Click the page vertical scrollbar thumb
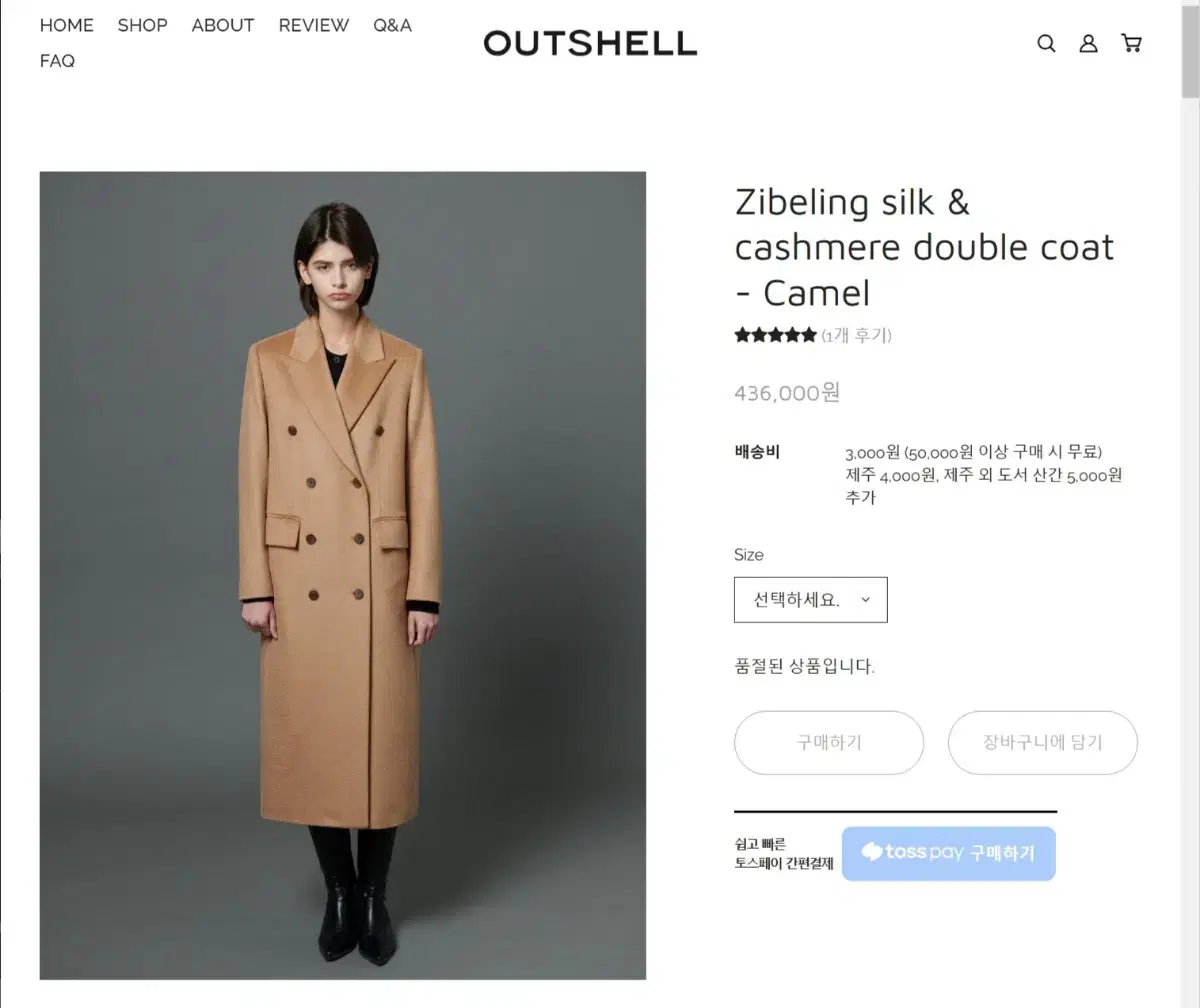The width and height of the screenshot is (1200, 1008). tap(1190, 50)
